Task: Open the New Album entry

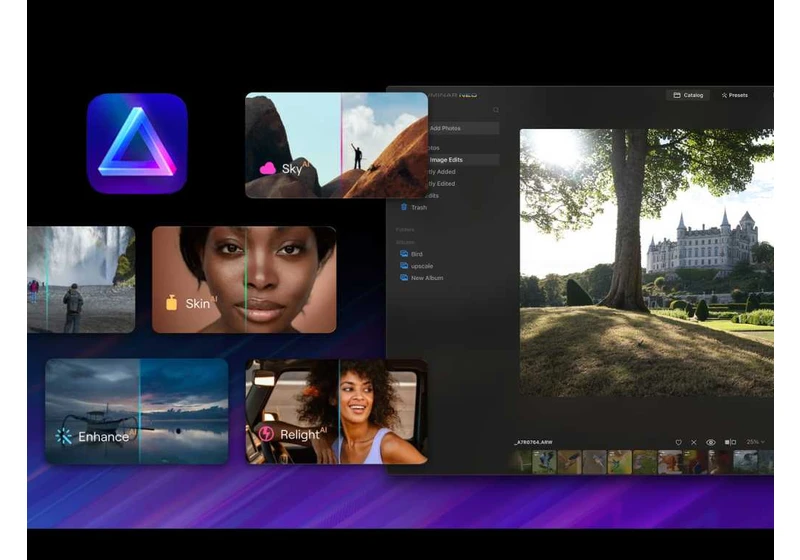Action: coord(427,278)
